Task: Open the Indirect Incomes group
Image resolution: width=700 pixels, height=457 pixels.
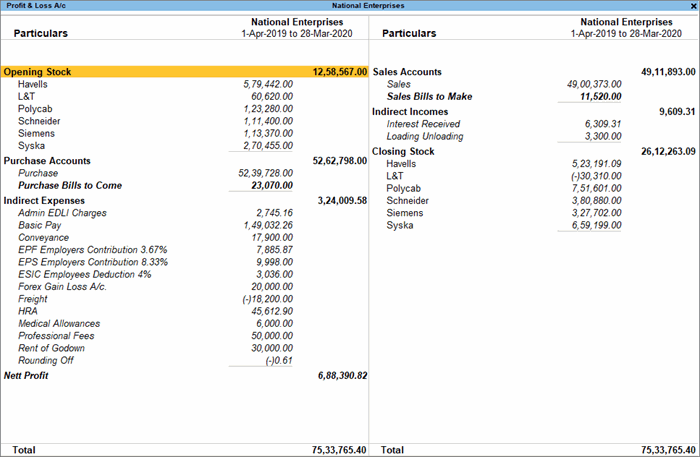Action: pyautogui.click(x=409, y=111)
